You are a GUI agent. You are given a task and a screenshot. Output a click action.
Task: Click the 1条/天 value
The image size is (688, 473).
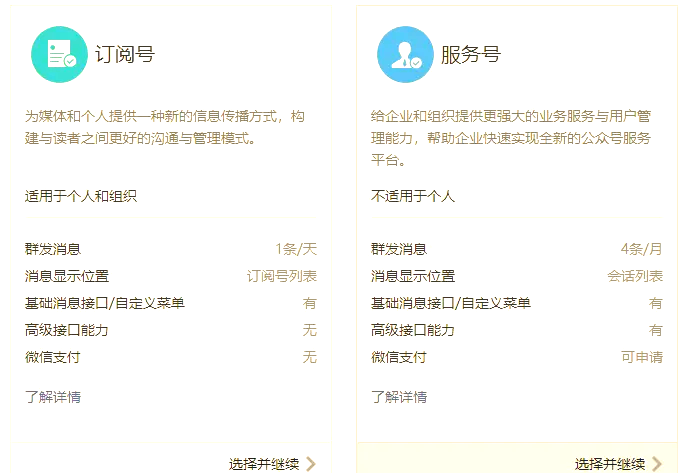click(x=296, y=249)
